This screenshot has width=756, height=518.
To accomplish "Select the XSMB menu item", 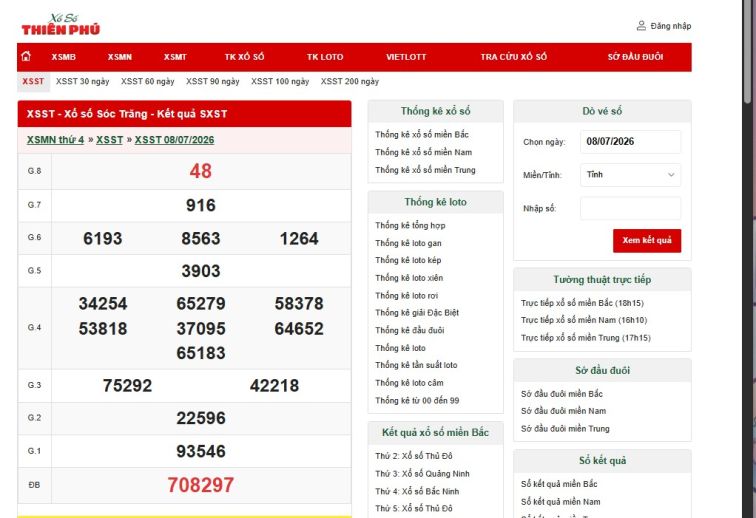I will [x=64, y=57].
